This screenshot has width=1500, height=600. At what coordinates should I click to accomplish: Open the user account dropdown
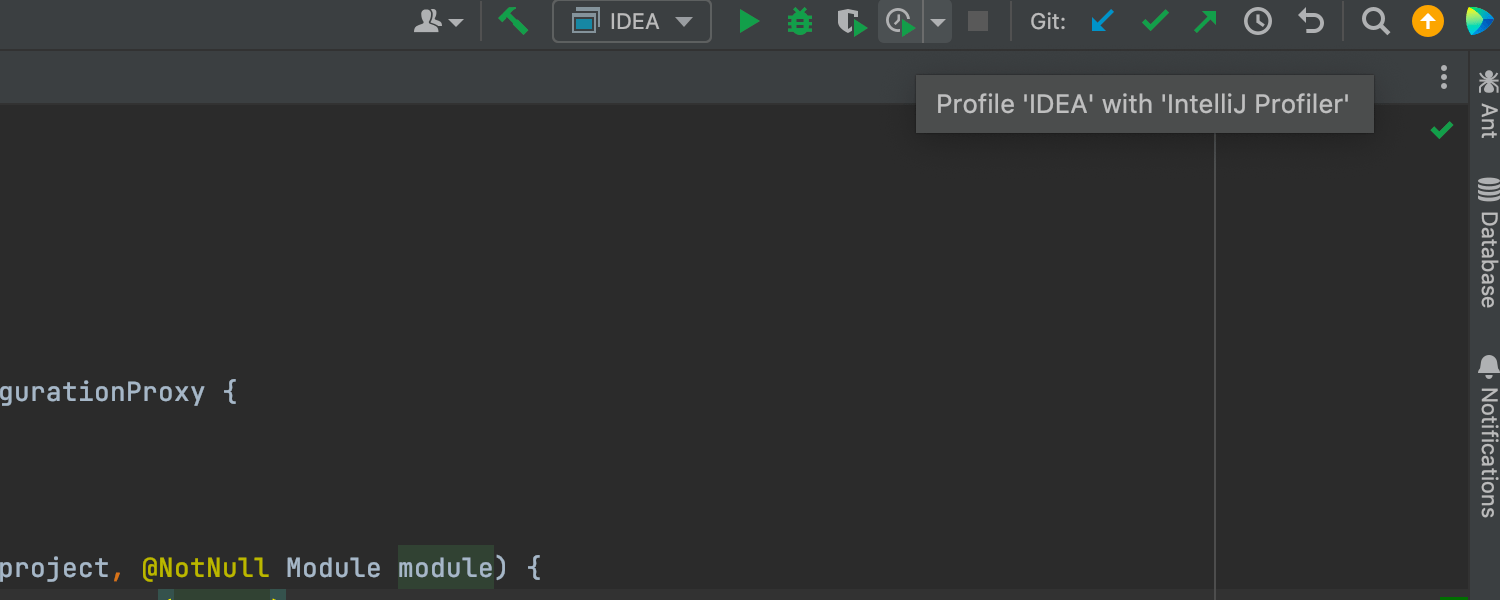pos(438,21)
